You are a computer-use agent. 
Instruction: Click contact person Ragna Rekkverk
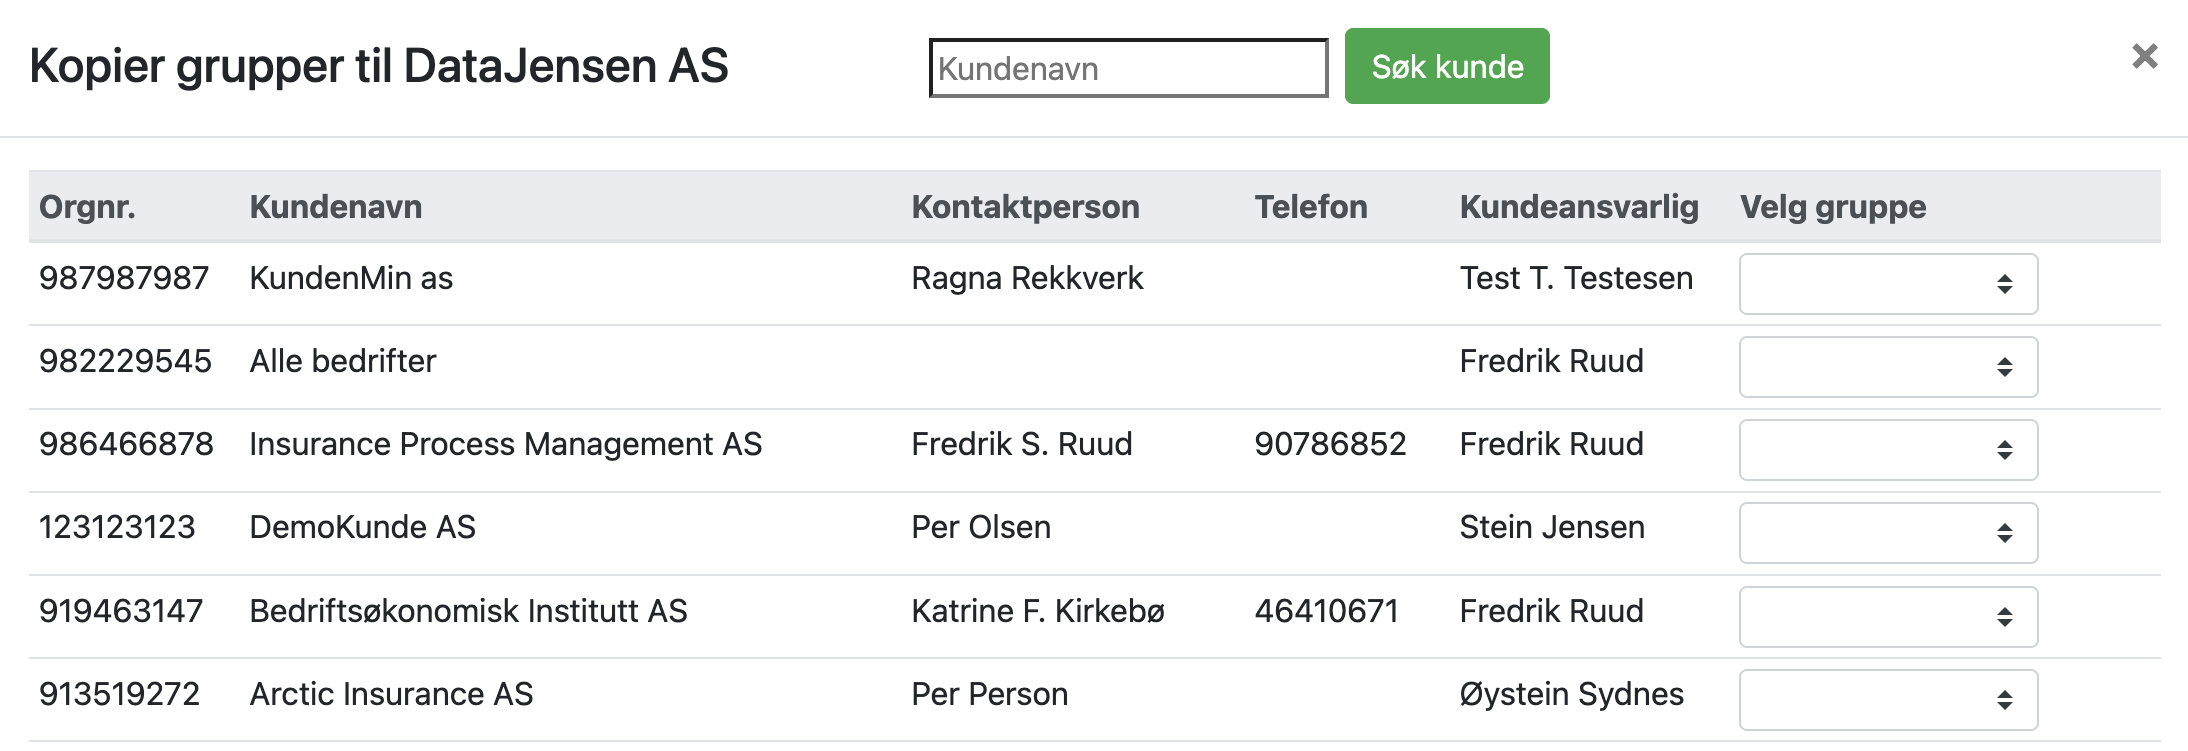click(1026, 278)
